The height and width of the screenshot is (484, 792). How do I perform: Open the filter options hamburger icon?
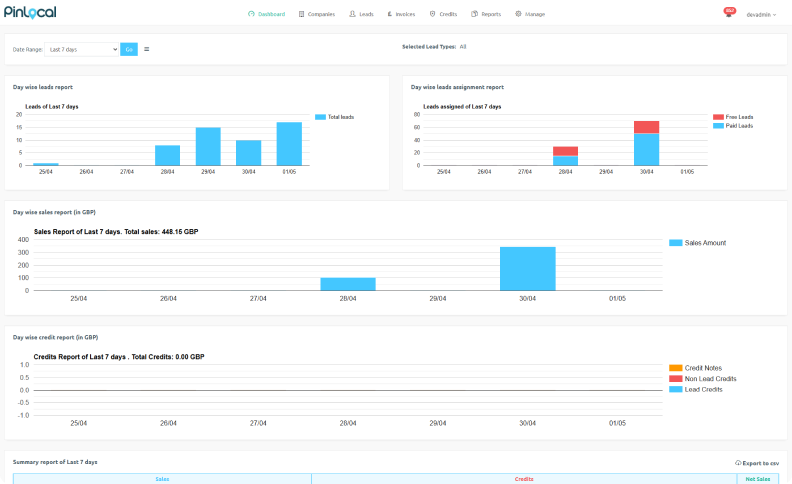pos(147,49)
